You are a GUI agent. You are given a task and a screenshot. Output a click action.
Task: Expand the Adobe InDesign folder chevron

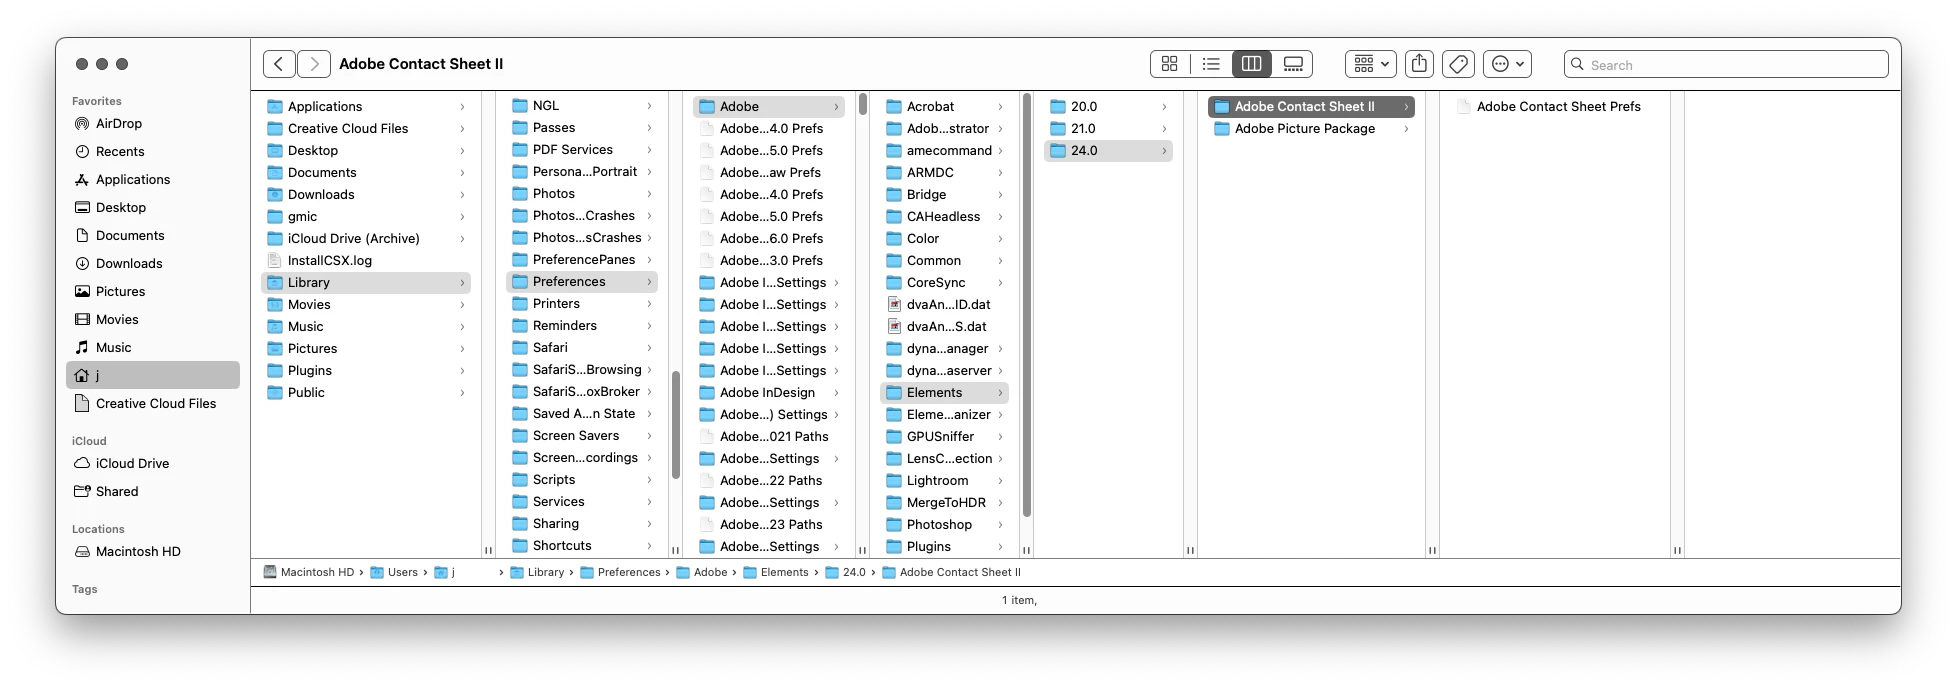click(x=836, y=393)
